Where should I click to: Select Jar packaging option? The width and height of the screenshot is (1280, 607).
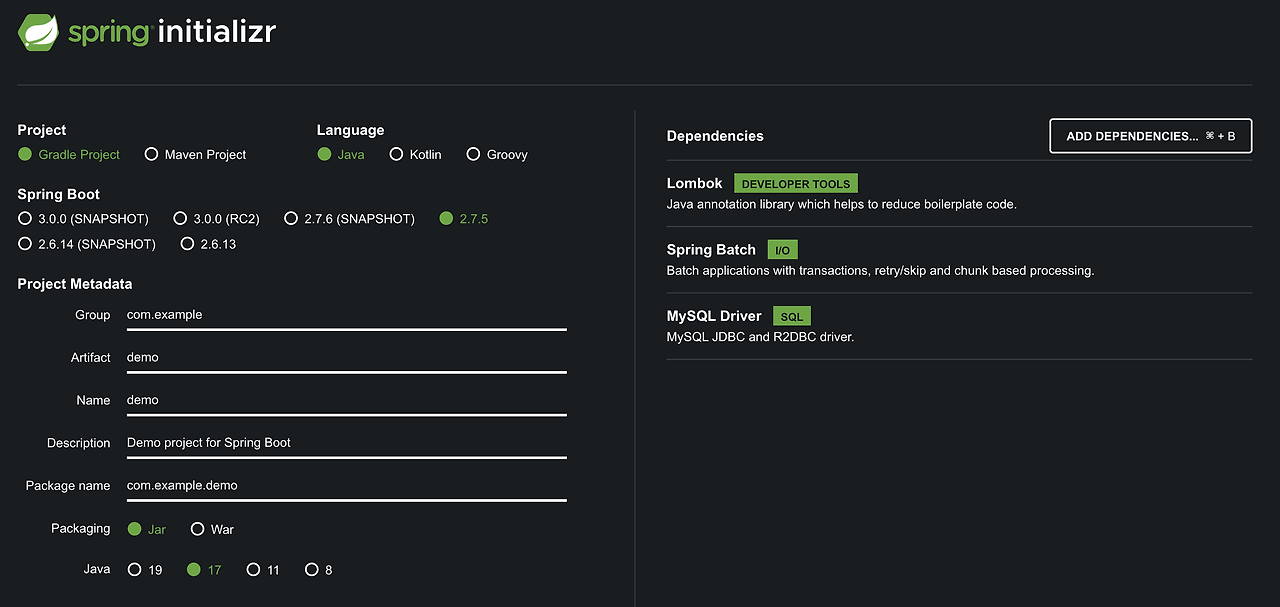[x=147, y=529]
